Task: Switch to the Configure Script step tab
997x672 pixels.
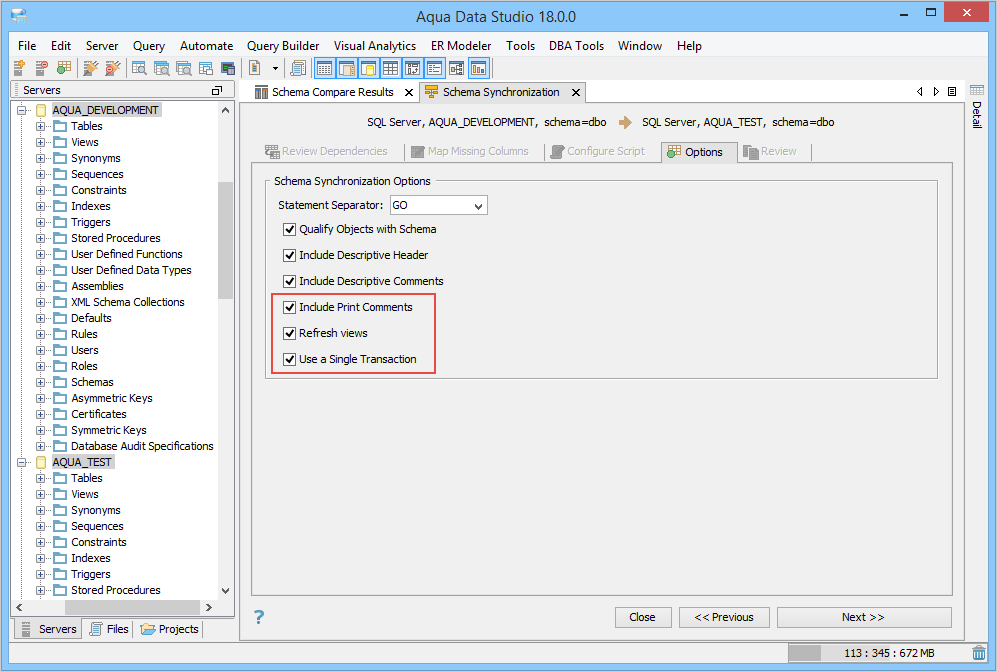Action: (x=598, y=151)
